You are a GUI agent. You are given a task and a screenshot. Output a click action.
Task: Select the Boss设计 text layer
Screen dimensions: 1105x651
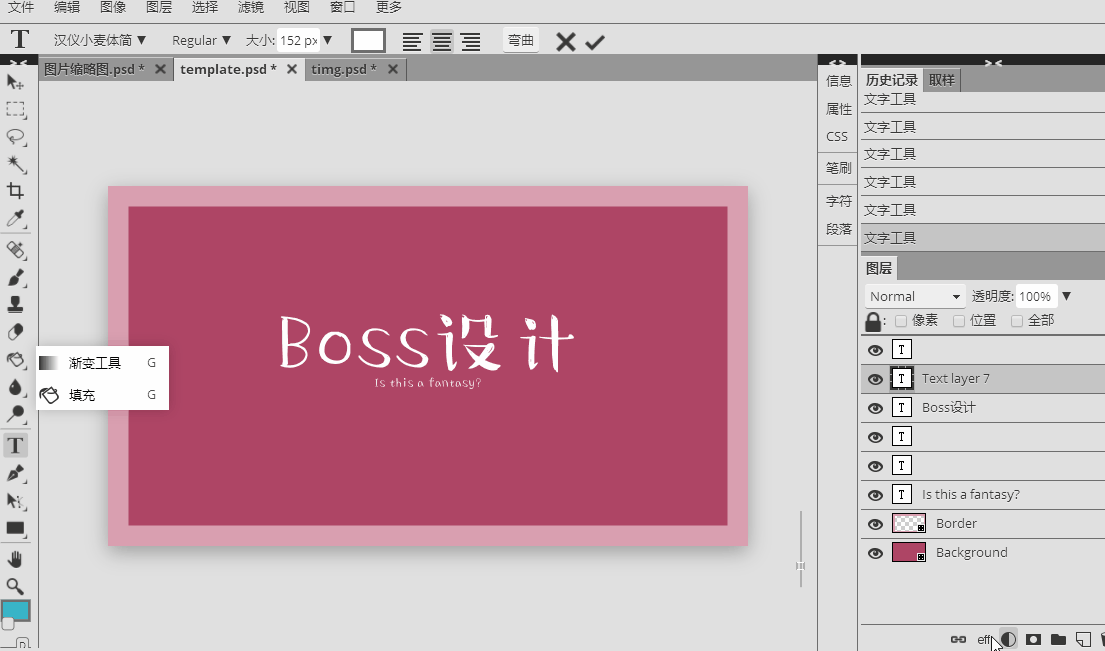pyautogui.click(x=948, y=408)
